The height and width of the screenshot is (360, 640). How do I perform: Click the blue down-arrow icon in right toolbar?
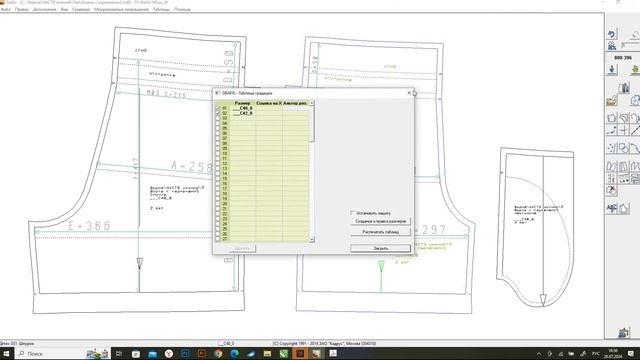(611, 69)
